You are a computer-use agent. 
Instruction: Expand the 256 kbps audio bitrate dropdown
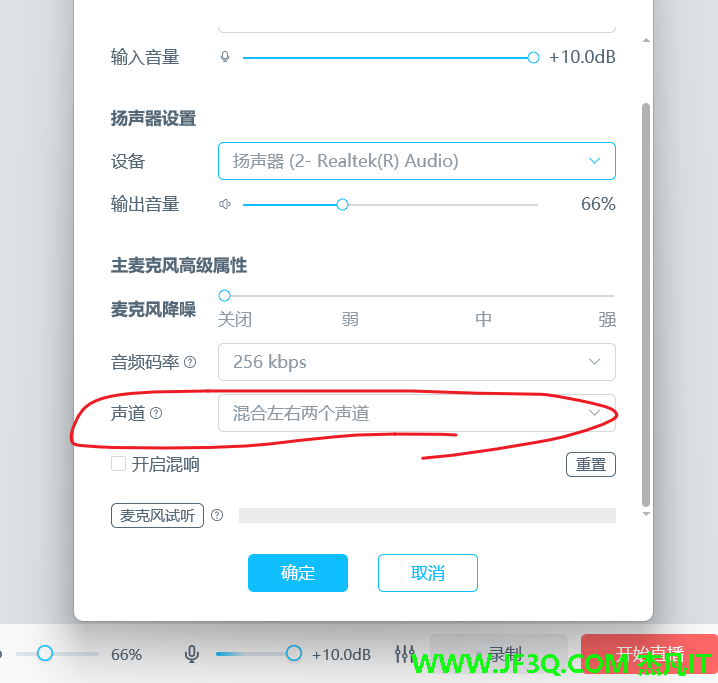click(x=417, y=362)
